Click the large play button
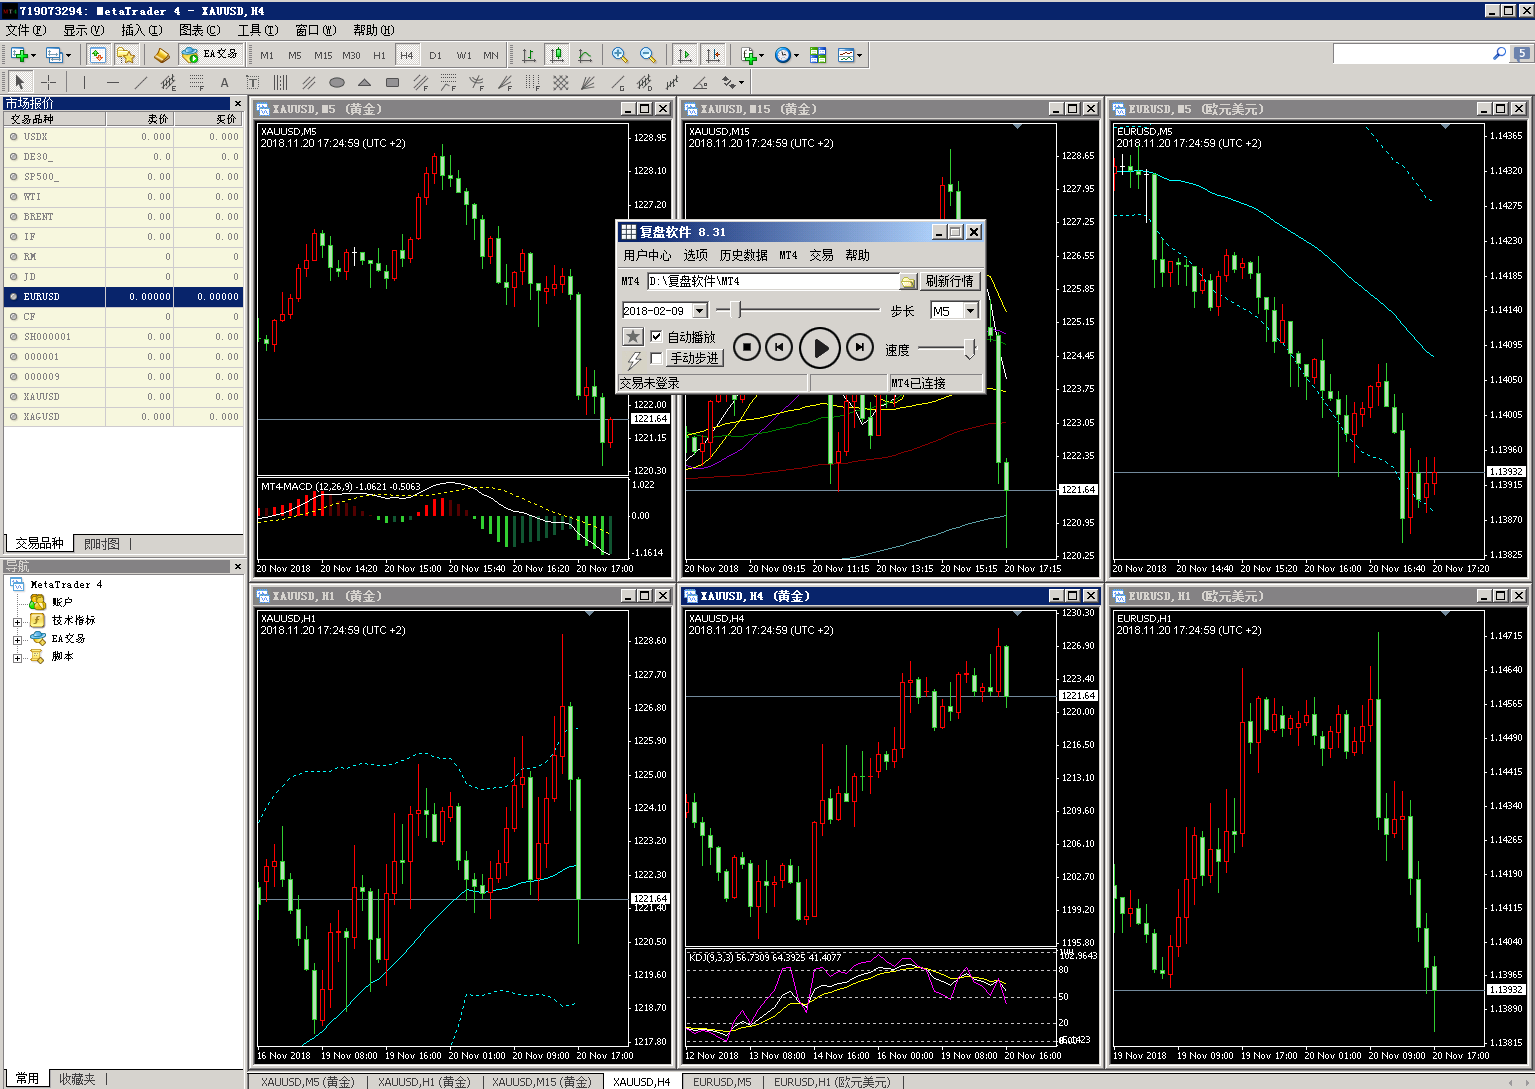The height and width of the screenshot is (1089, 1535). [x=820, y=348]
